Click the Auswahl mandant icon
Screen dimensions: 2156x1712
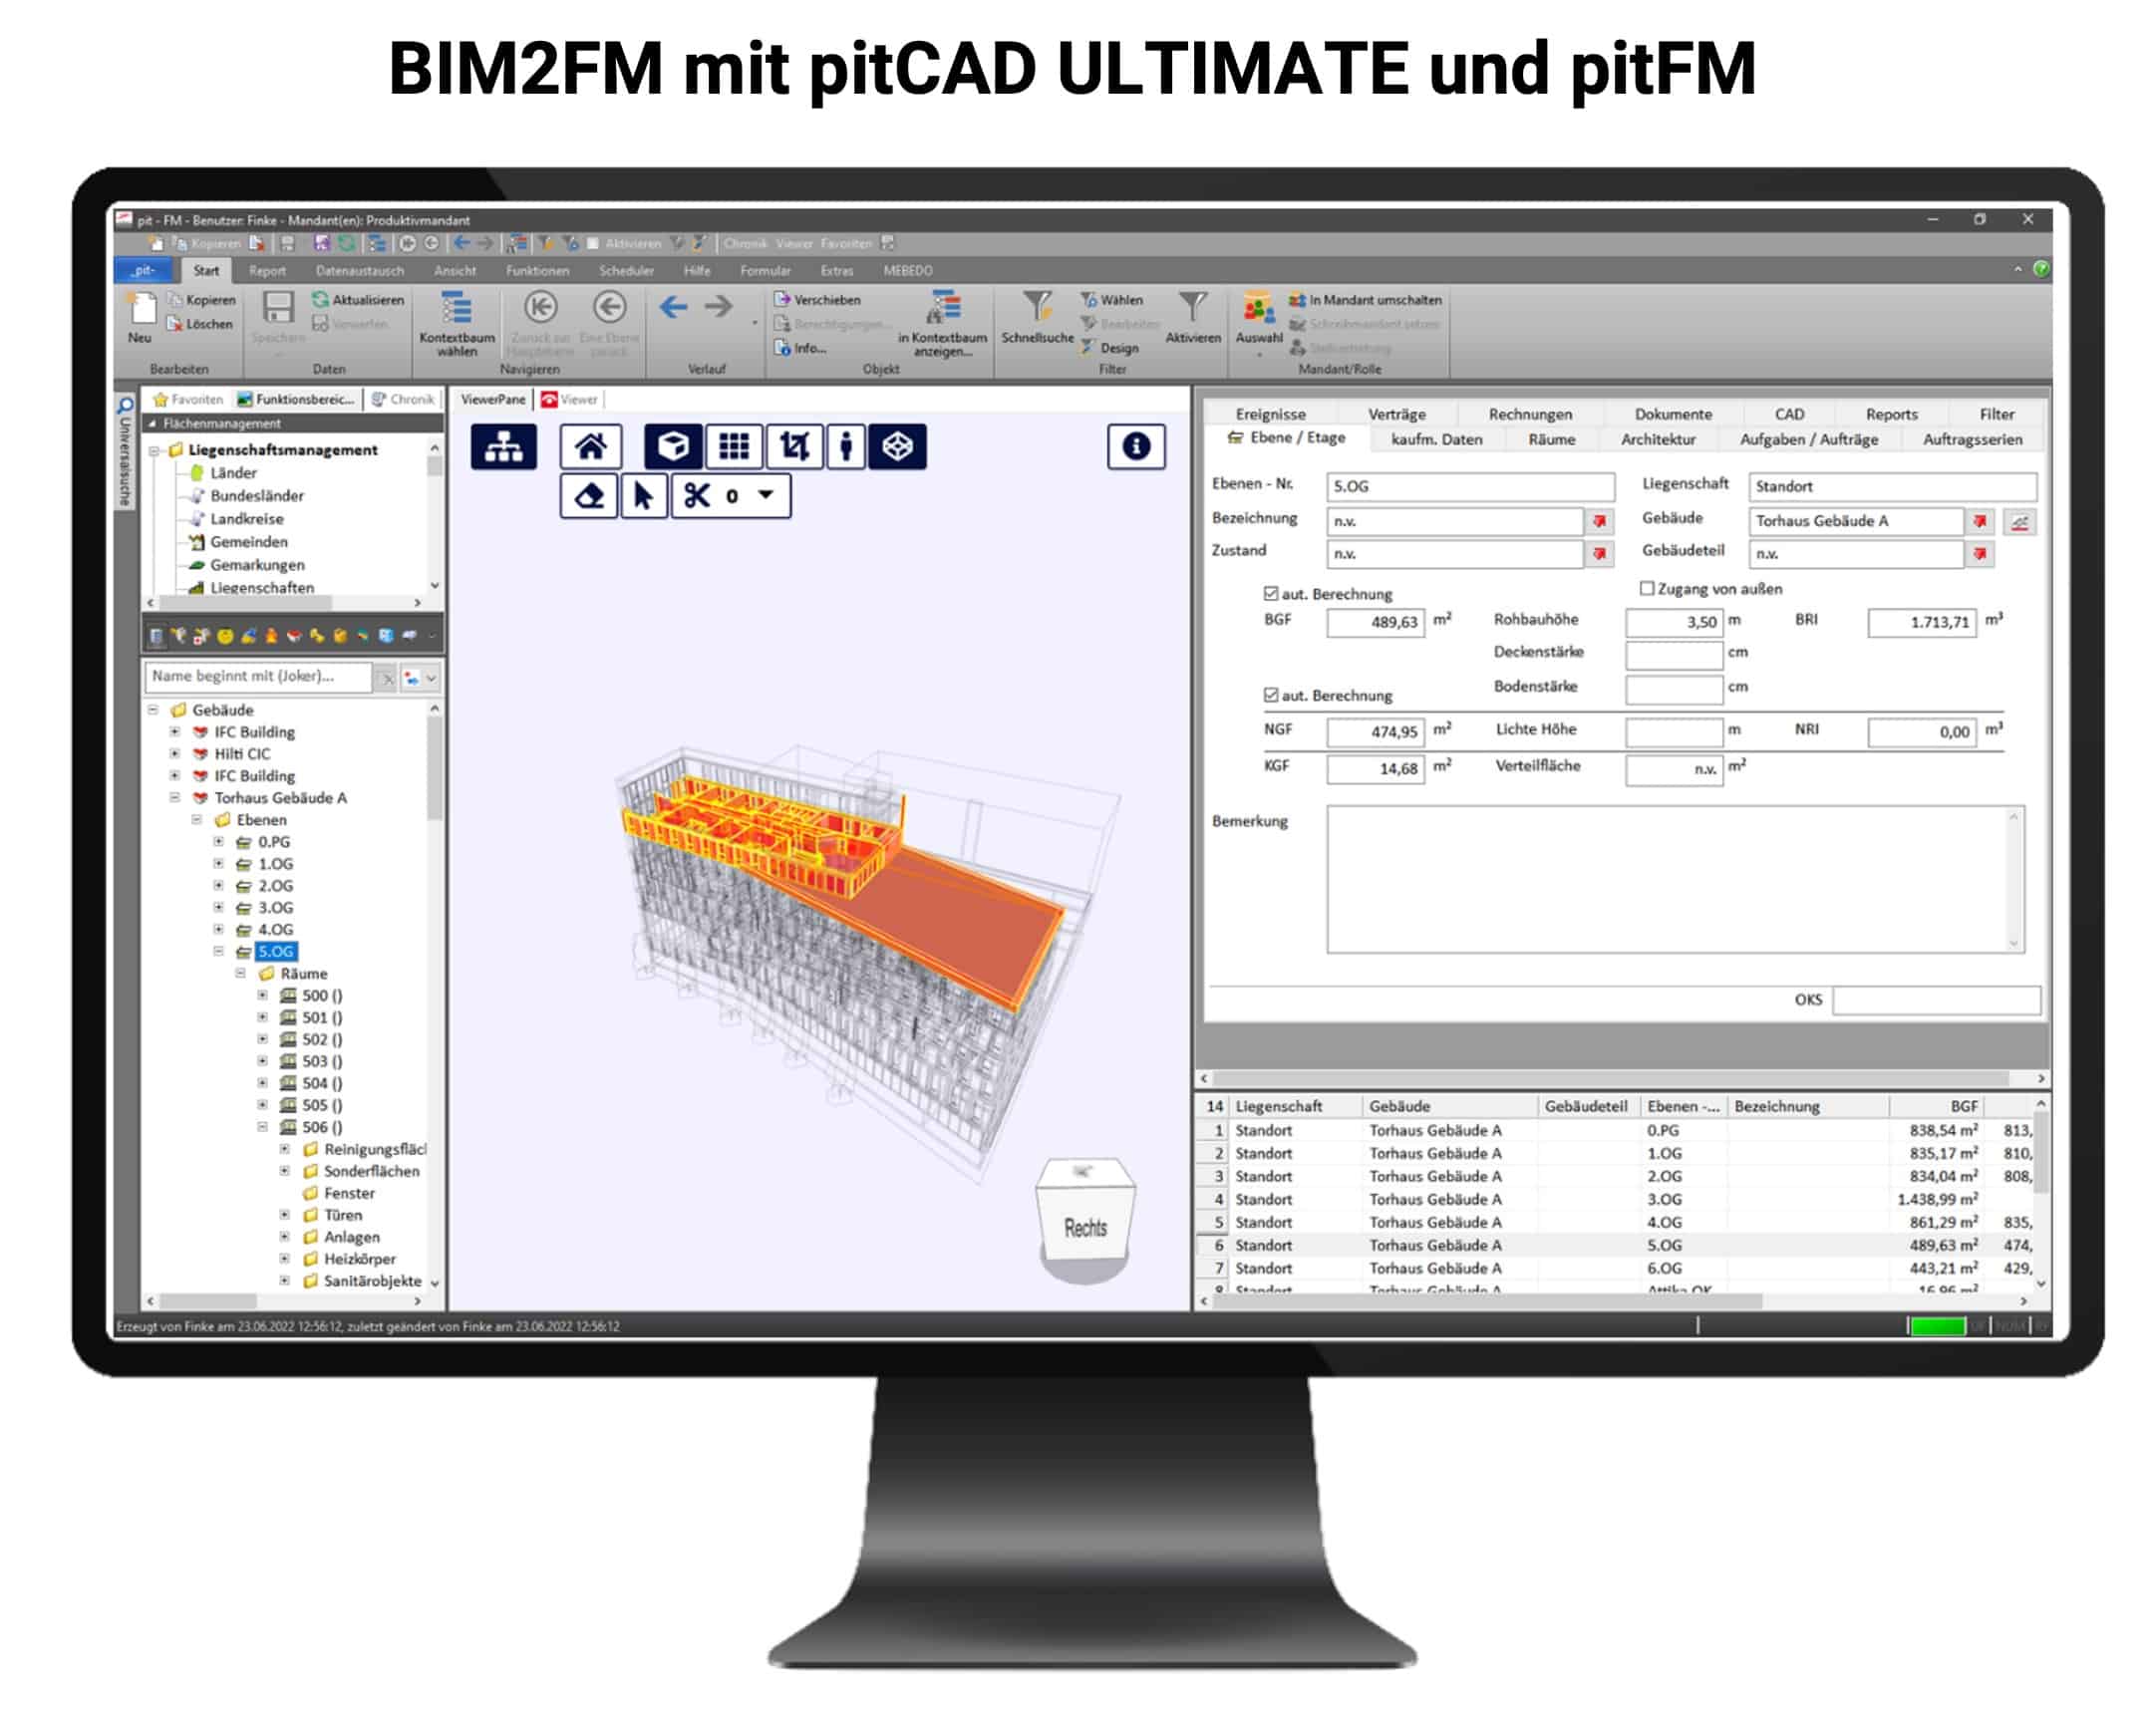tap(1258, 309)
